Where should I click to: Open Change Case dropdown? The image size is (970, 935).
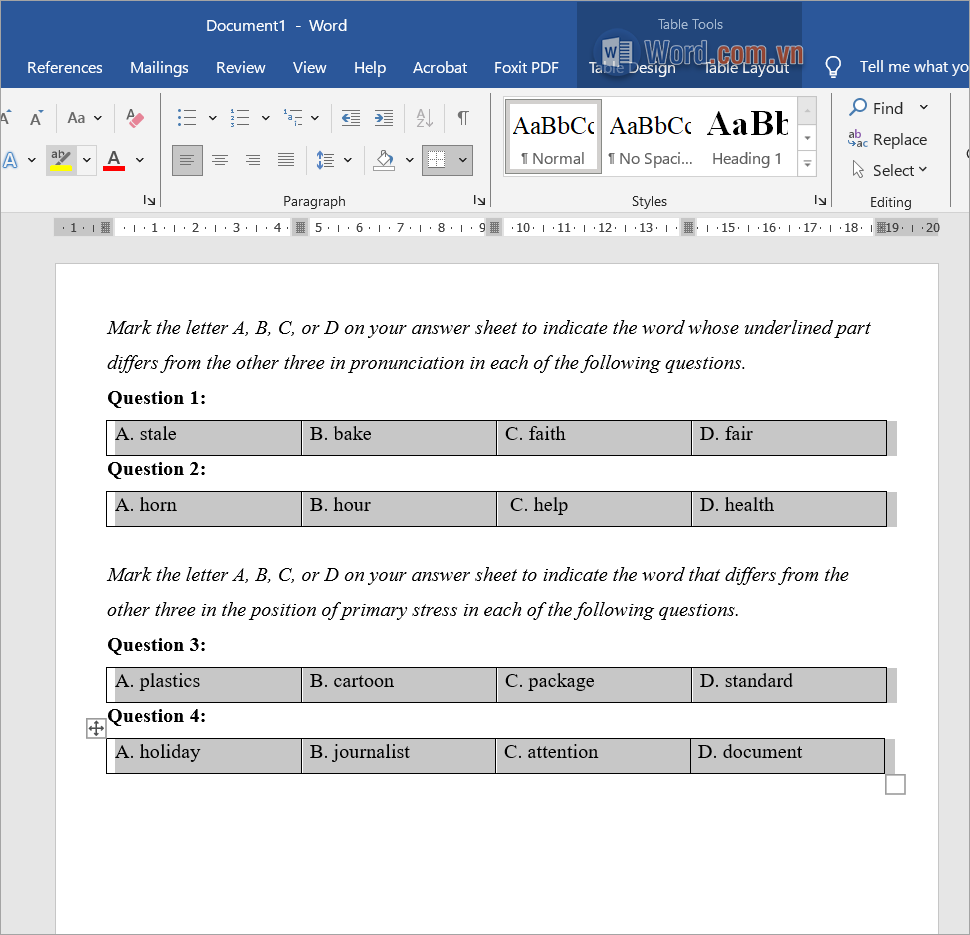[x=85, y=118]
